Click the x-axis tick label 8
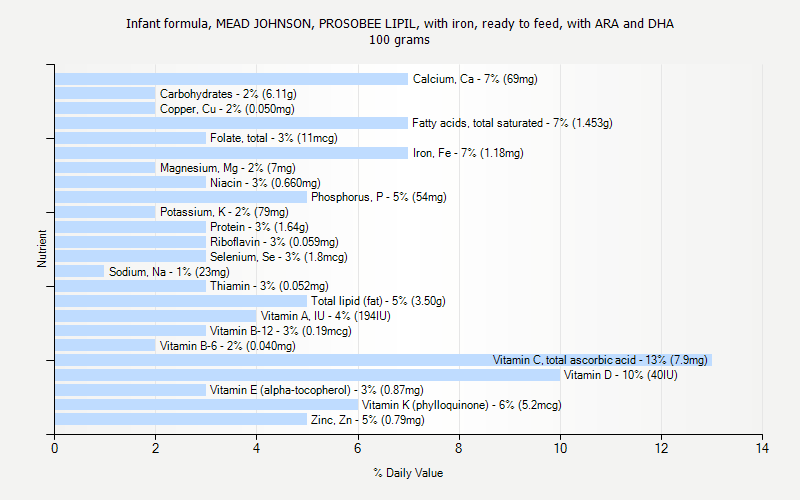This screenshot has width=800, height=500. pos(459,449)
